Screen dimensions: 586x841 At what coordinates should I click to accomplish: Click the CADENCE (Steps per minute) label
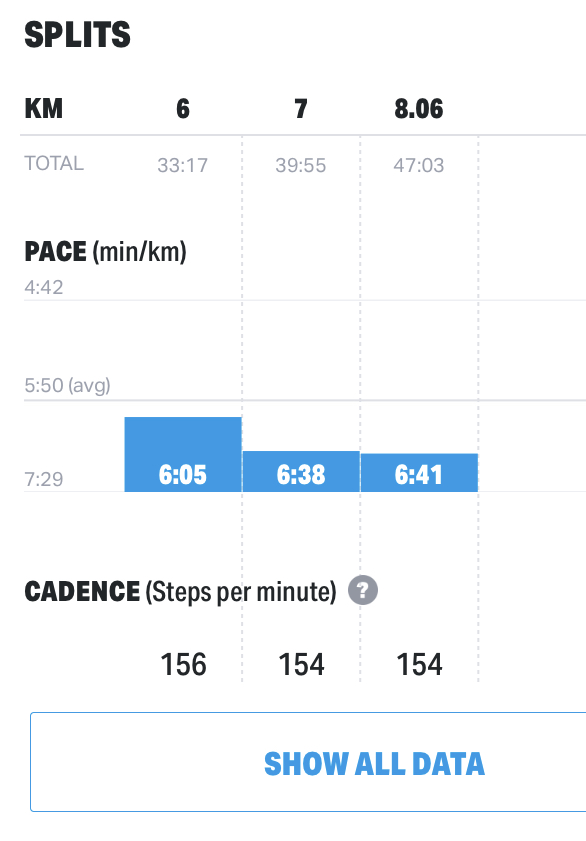pyautogui.click(x=181, y=592)
